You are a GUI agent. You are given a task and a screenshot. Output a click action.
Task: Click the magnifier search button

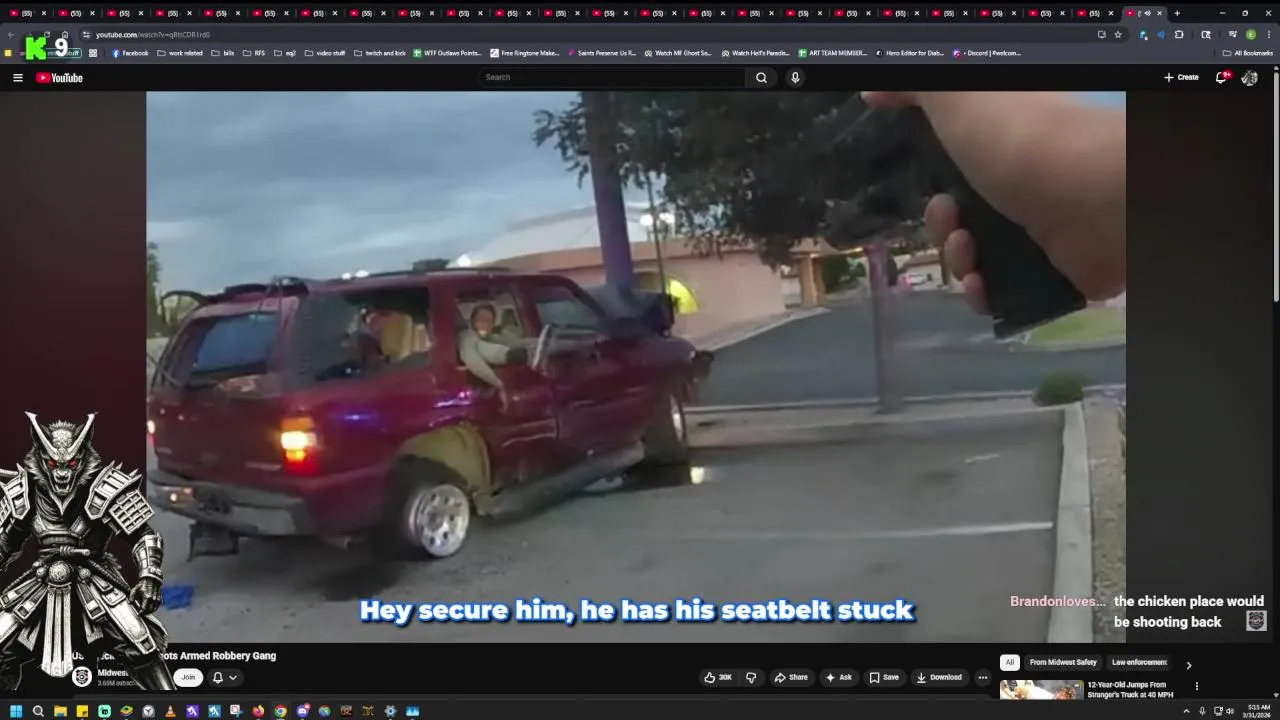[761, 77]
